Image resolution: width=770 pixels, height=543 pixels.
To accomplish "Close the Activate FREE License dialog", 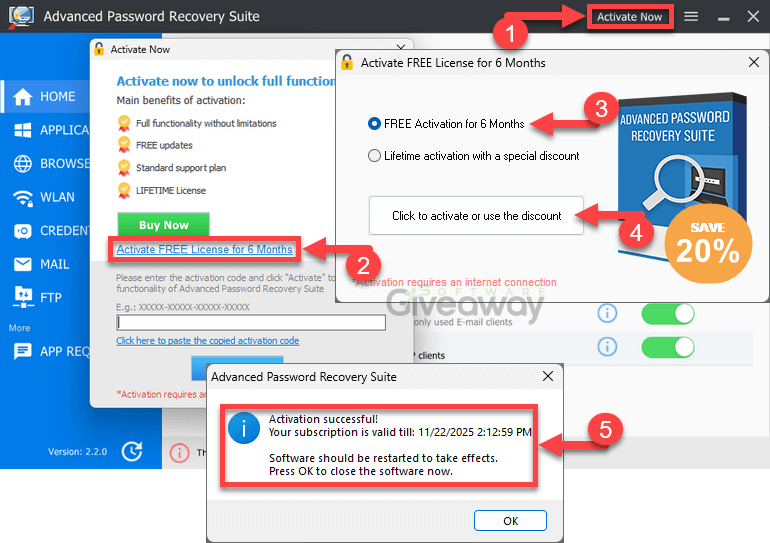I will pyautogui.click(x=754, y=62).
